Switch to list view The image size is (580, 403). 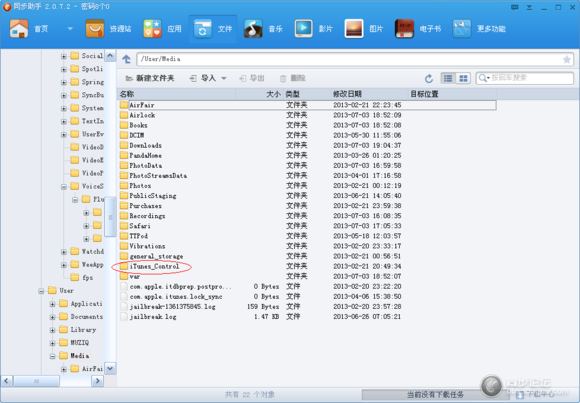(448, 78)
